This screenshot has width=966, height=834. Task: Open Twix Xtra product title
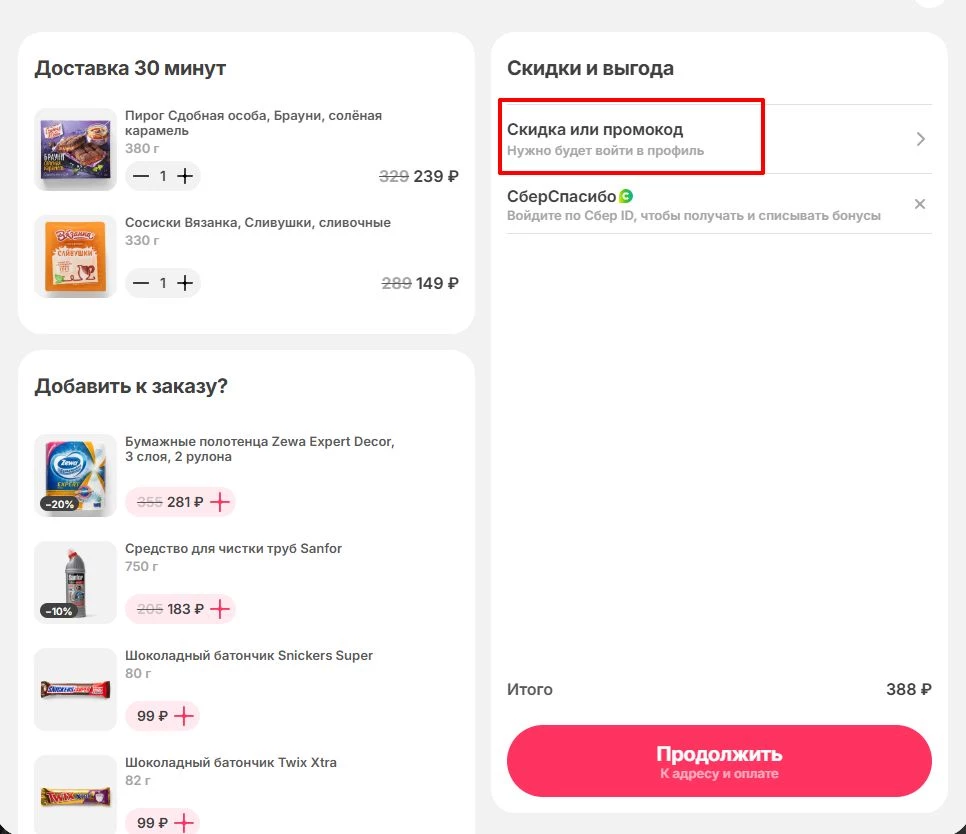click(x=231, y=763)
